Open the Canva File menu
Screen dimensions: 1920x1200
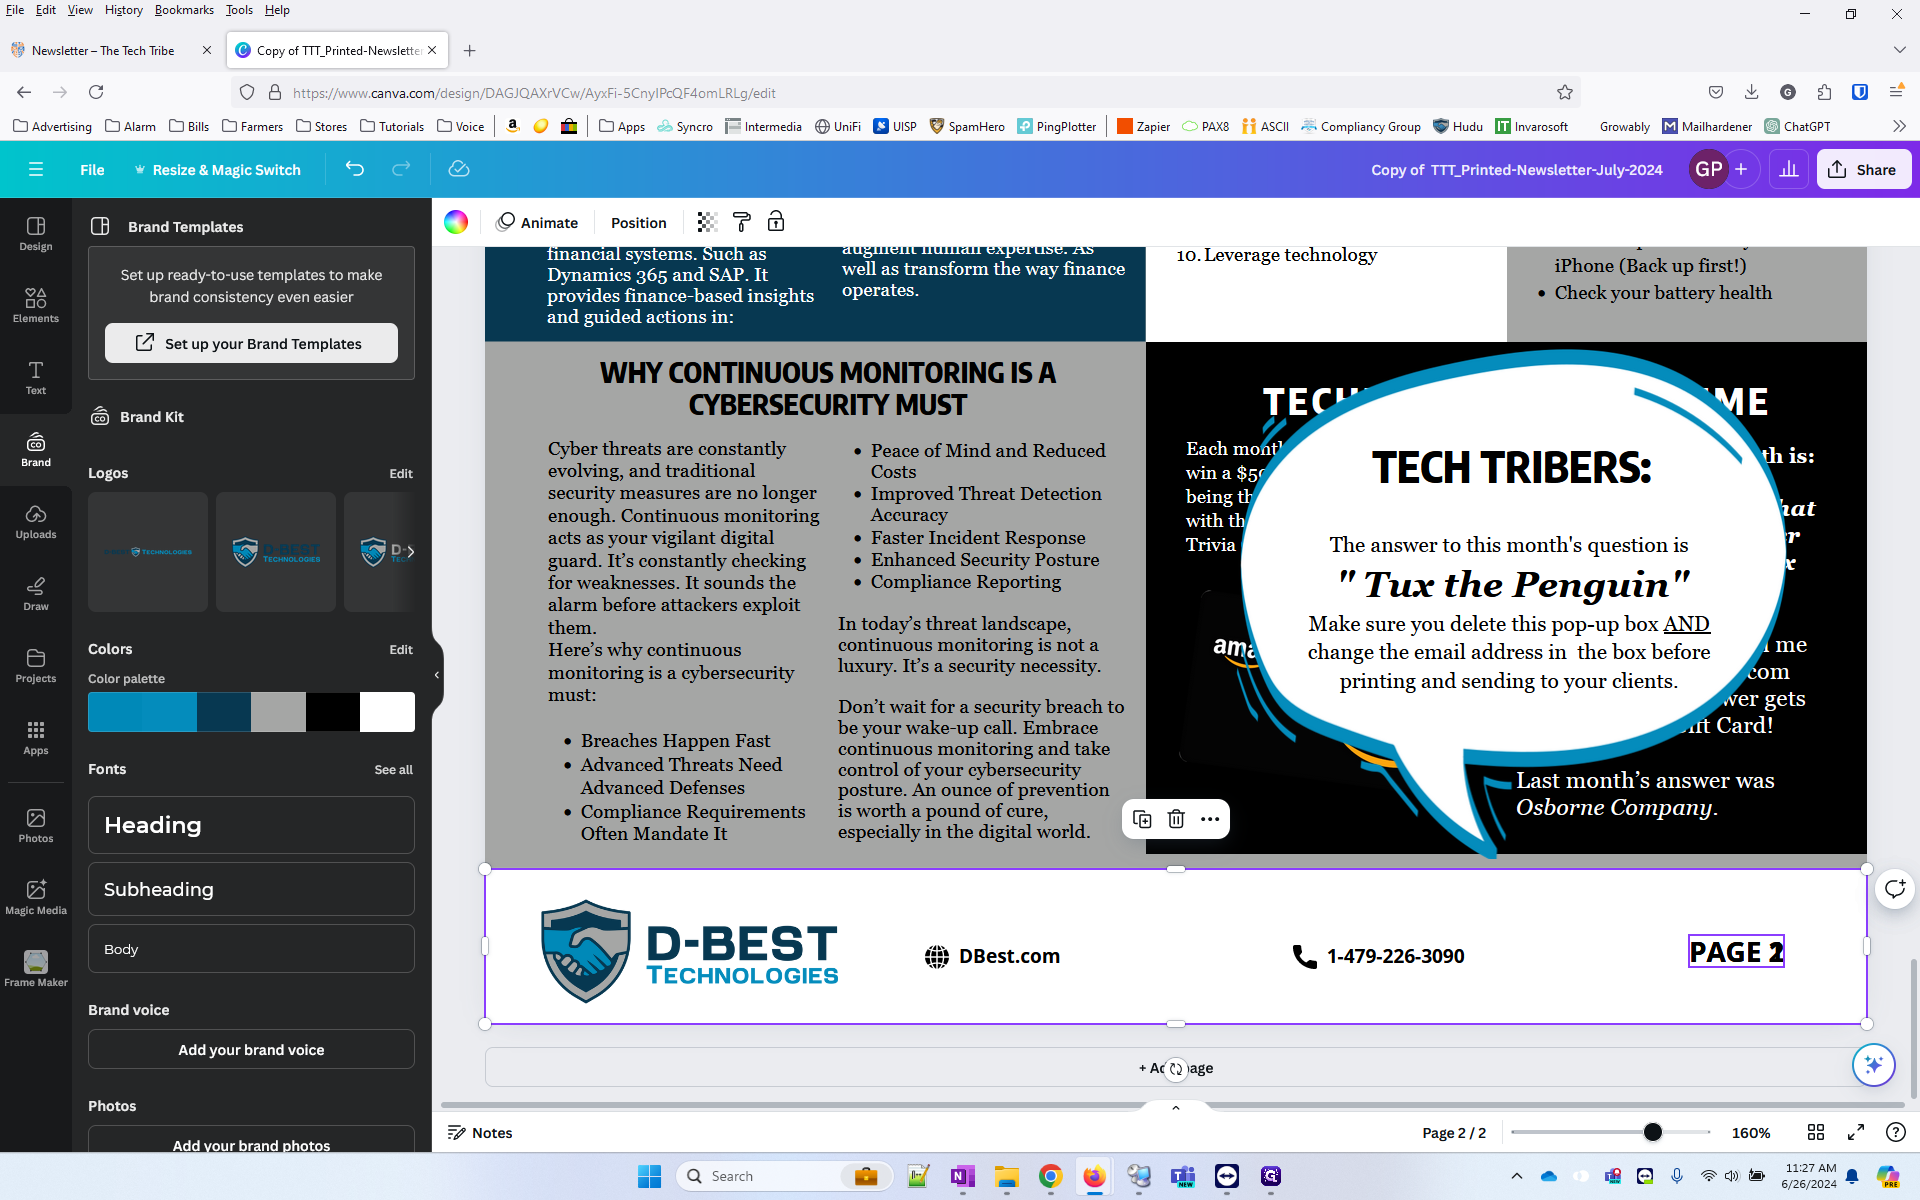(x=92, y=170)
